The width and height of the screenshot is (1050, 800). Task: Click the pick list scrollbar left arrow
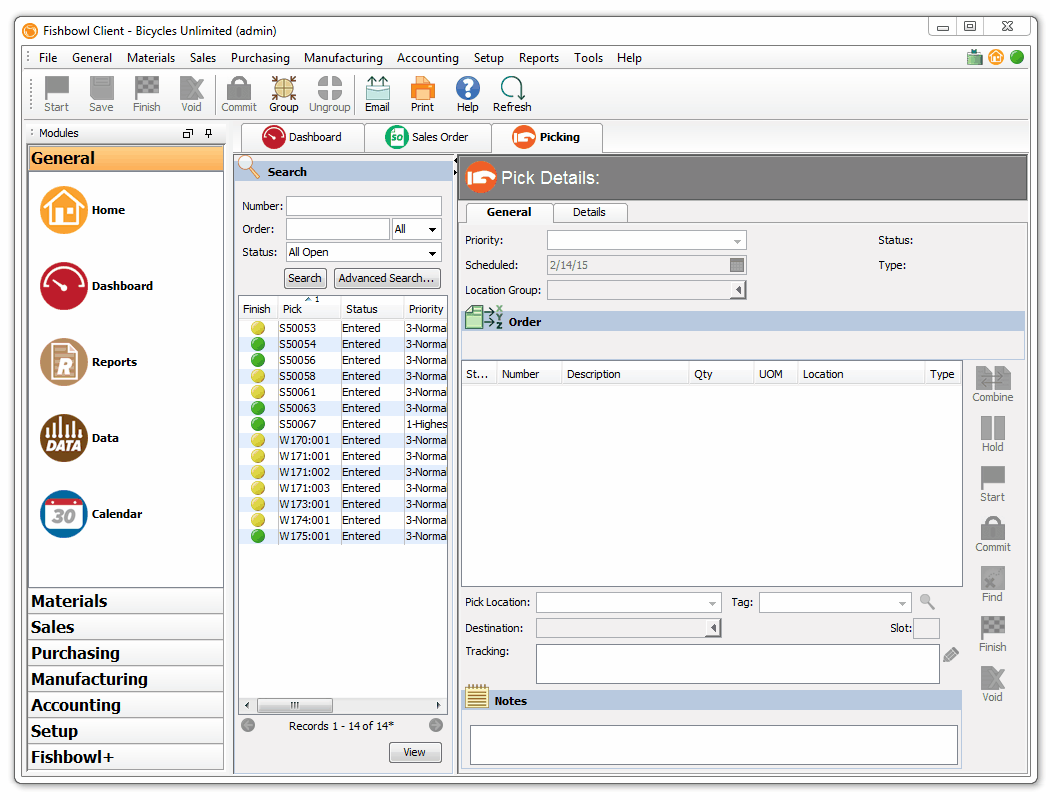click(x=247, y=706)
